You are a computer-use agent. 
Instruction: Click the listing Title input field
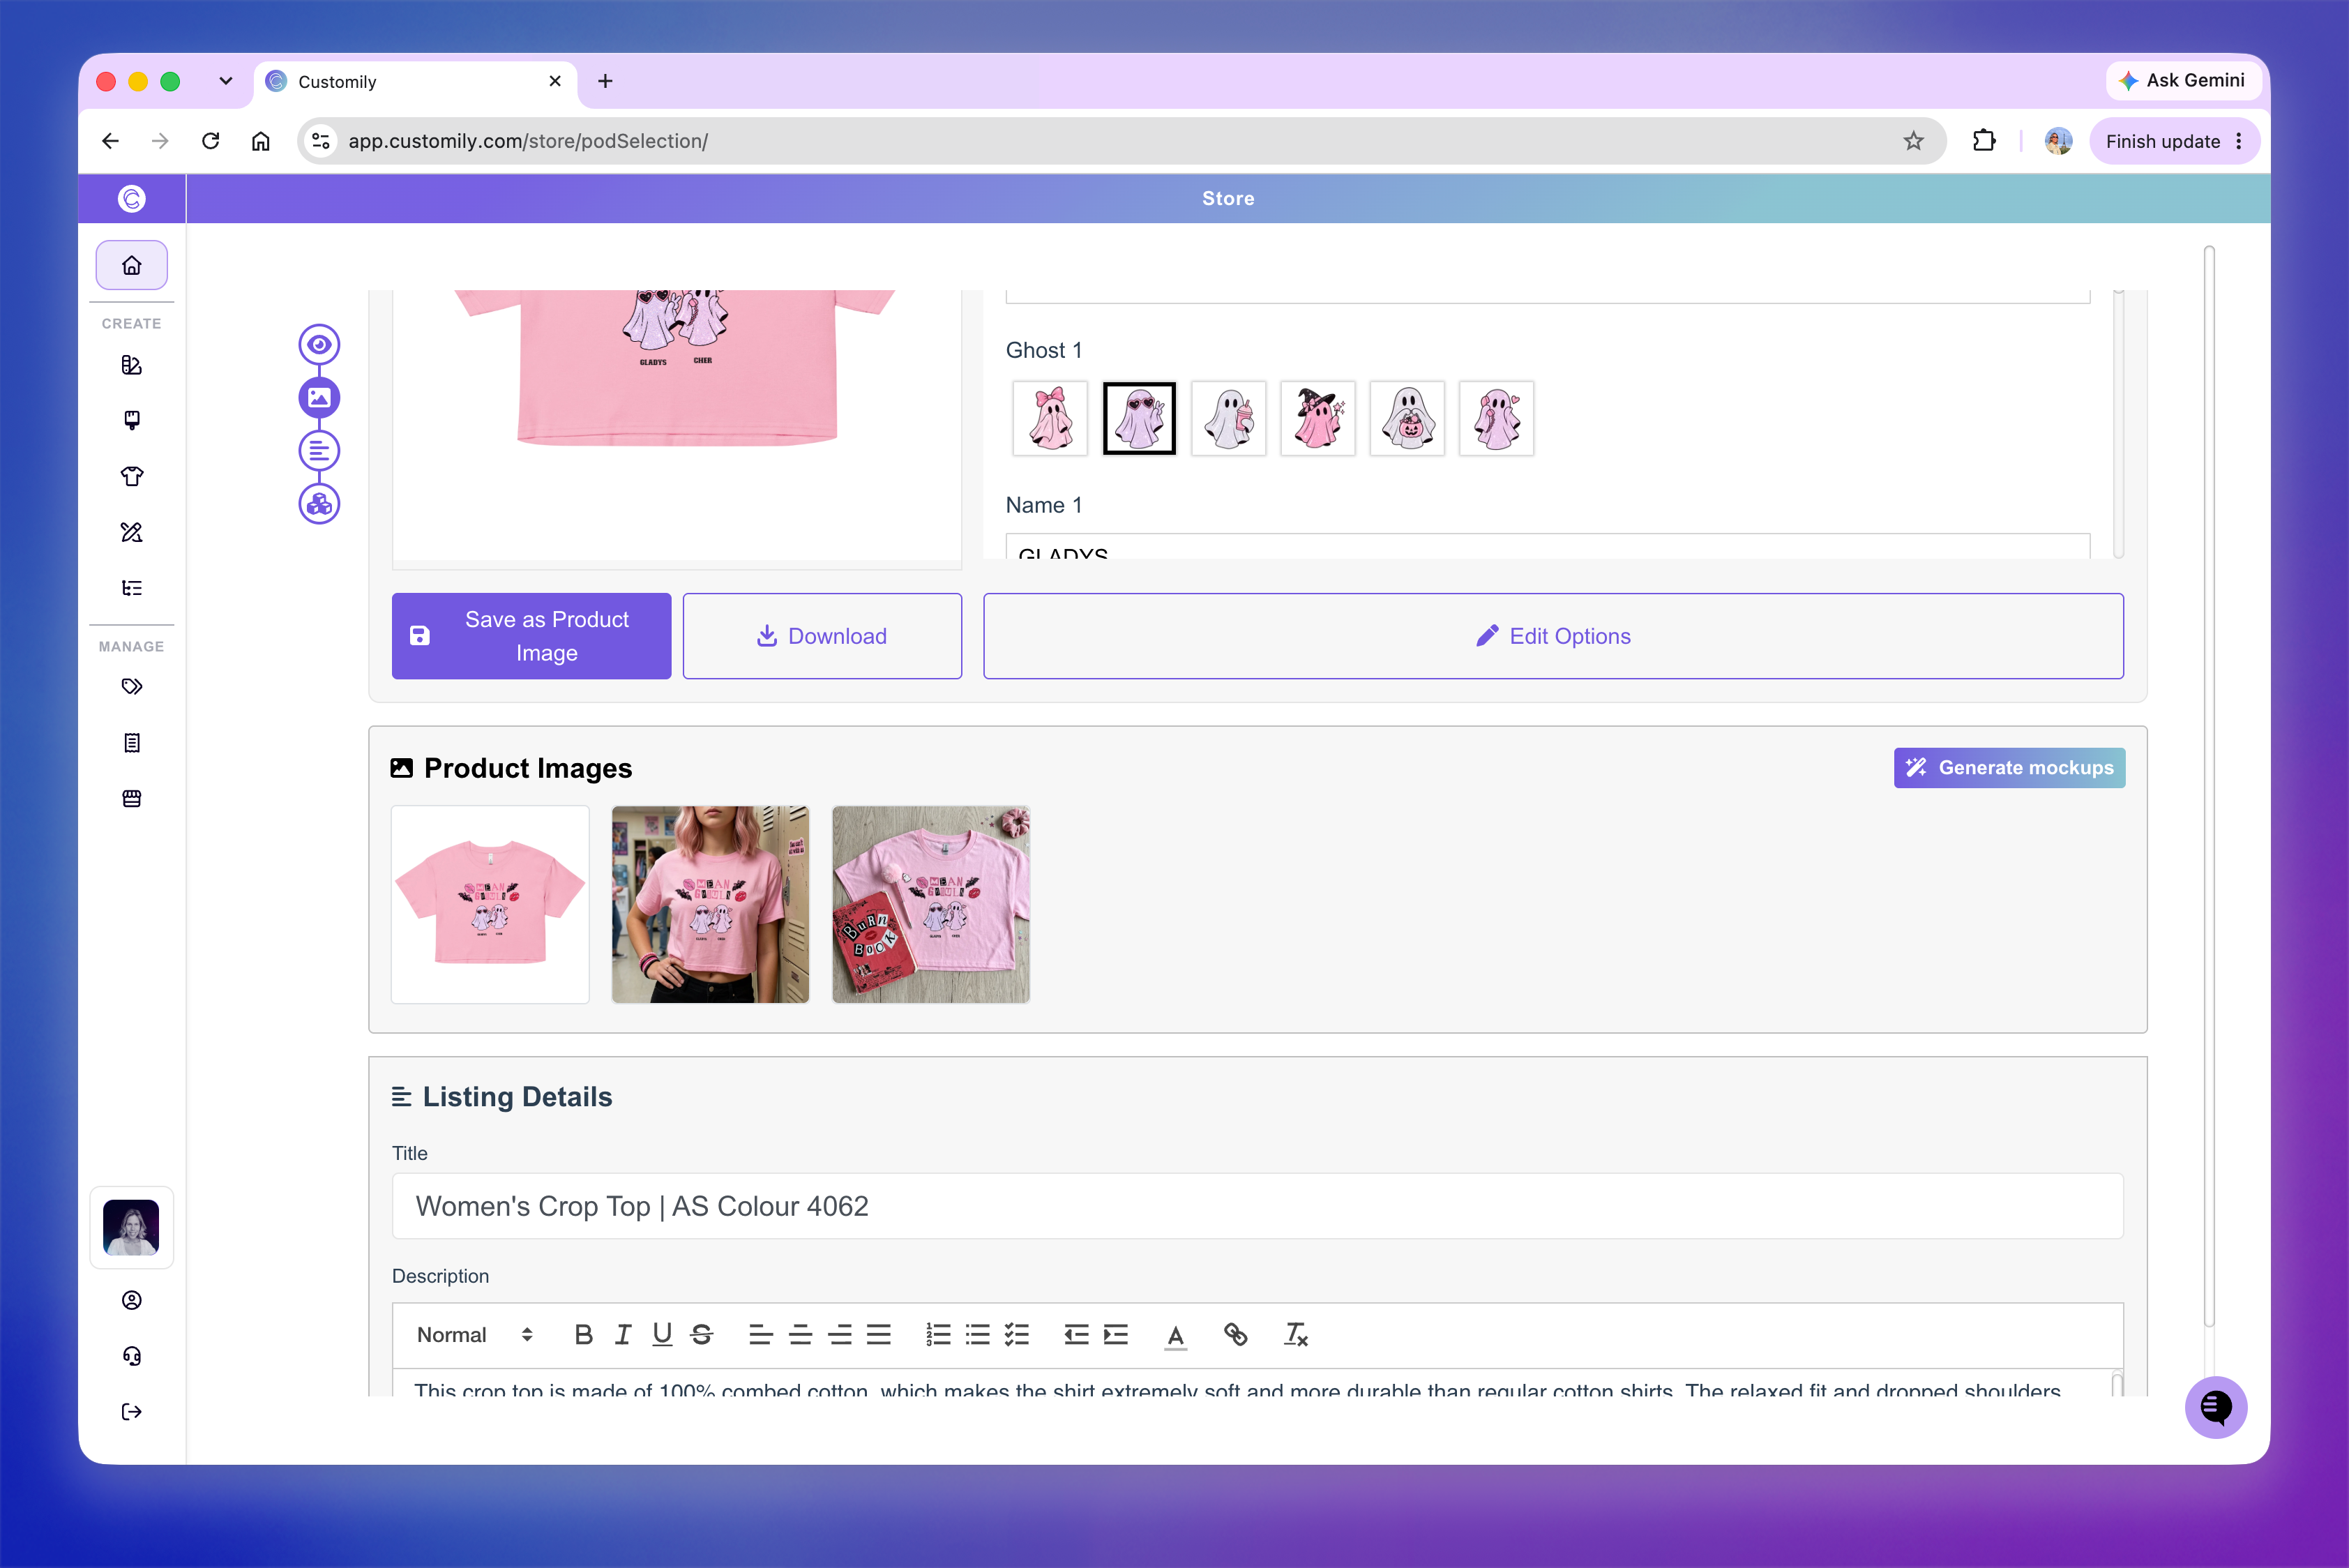point(1257,1206)
